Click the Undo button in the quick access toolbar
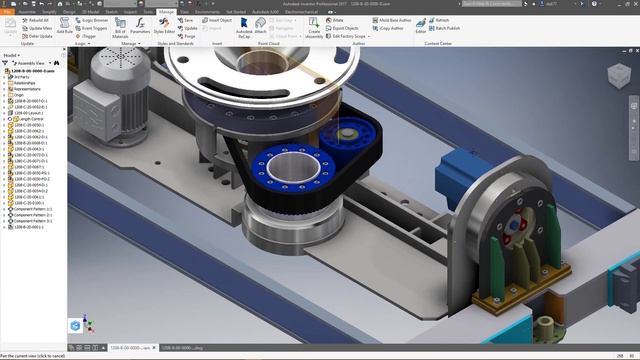The width and height of the screenshot is (640, 360). pos(41,4)
